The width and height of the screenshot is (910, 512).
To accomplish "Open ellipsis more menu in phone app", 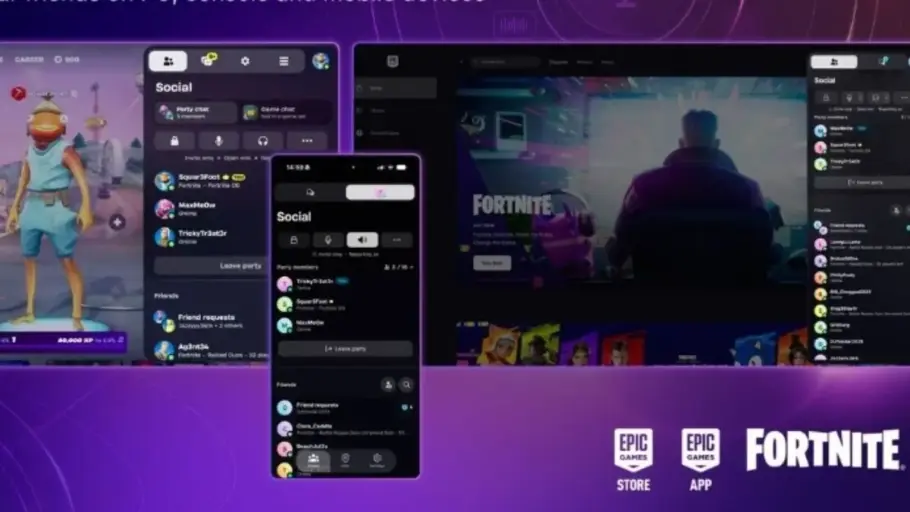I will (397, 240).
